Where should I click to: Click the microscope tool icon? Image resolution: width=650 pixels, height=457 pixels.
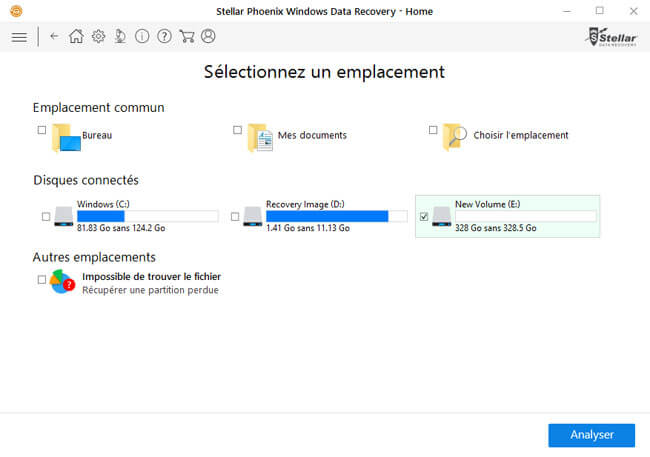coord(120,36)
